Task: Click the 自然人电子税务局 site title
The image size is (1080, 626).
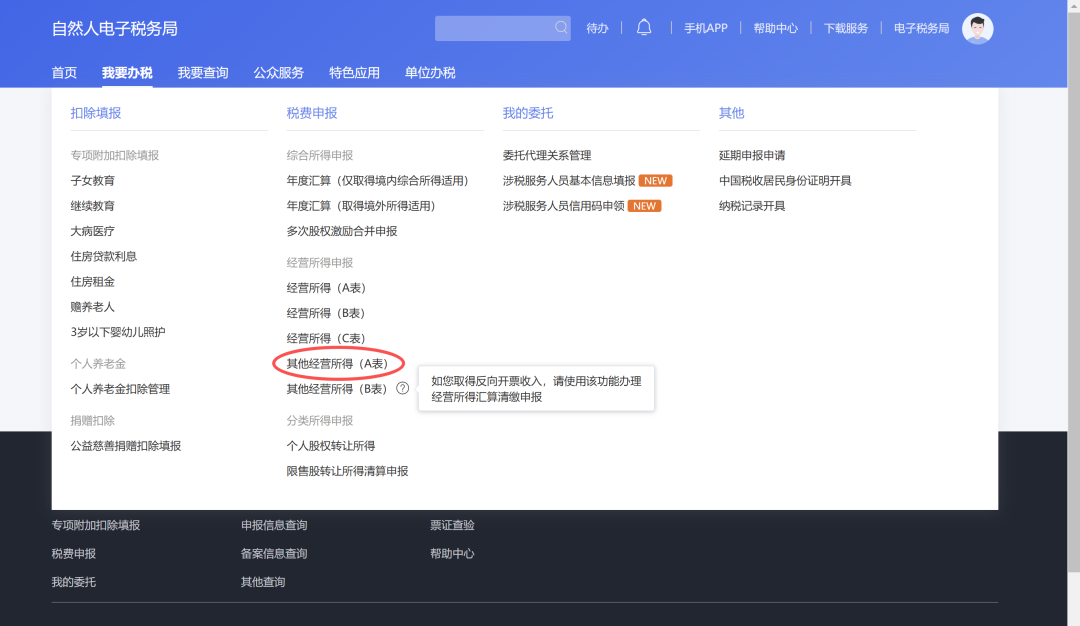Action: coord(114,29)
